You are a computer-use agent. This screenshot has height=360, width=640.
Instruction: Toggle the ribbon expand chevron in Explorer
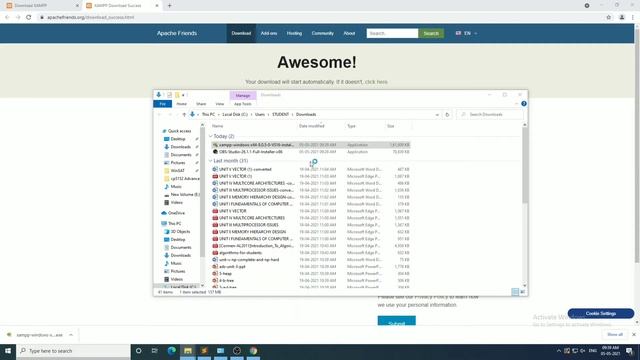coord(516,104)
